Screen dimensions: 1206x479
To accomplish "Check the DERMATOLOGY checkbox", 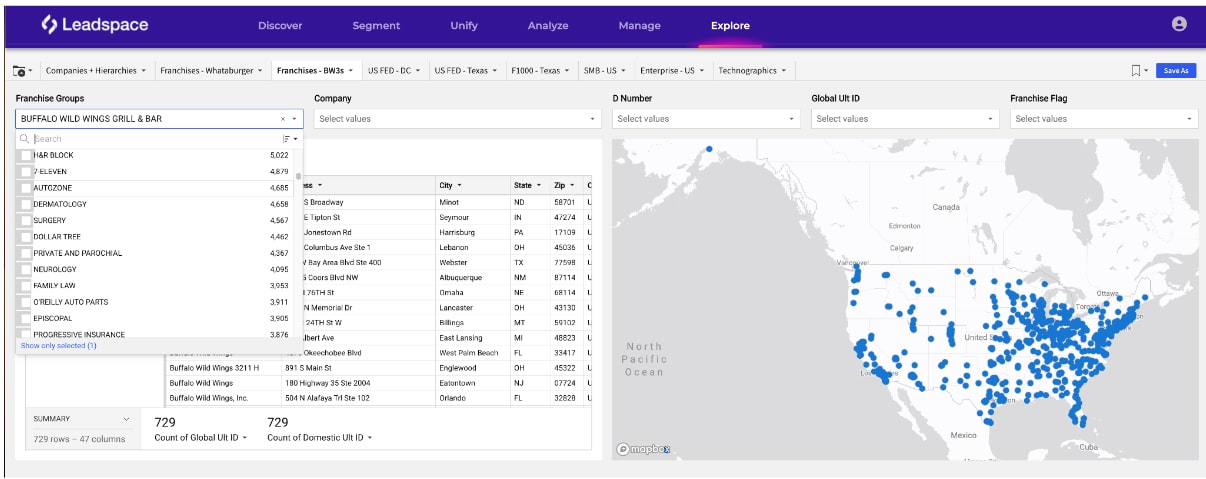I will (26, 204).
